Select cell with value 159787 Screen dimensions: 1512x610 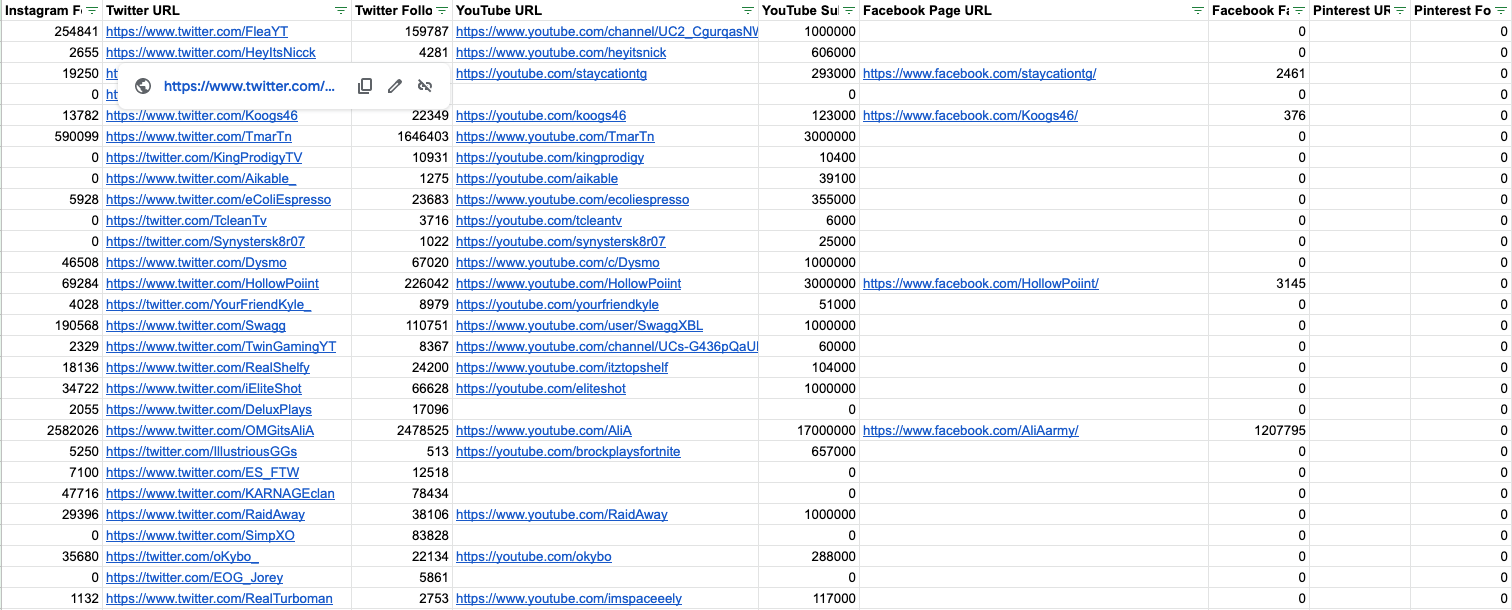(401, 31)
